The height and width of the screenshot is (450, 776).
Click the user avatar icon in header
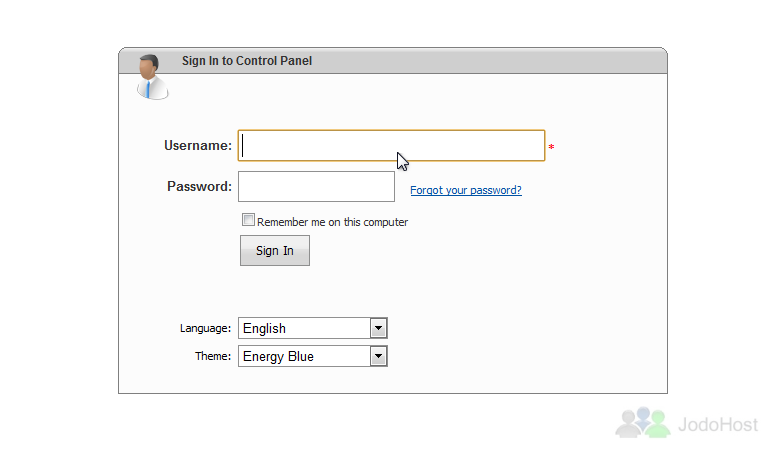pos(152,77)
